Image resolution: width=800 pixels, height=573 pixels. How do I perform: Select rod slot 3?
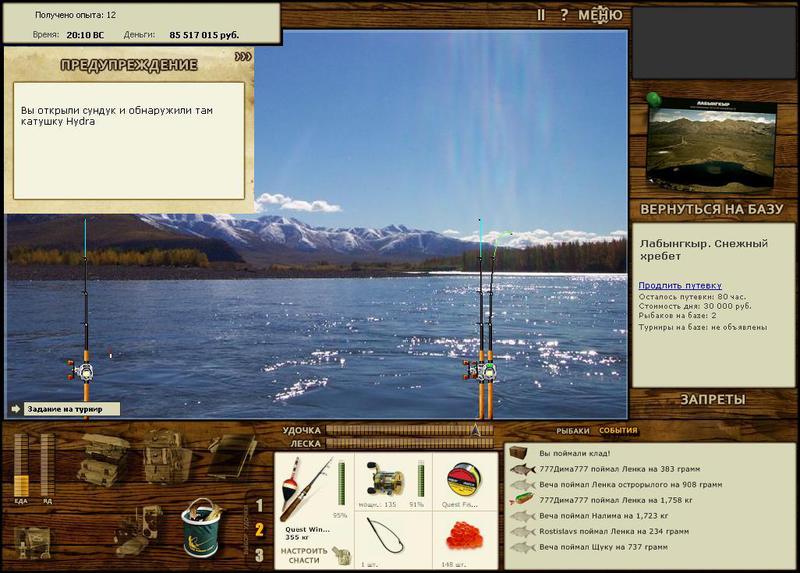pos(259,555)
